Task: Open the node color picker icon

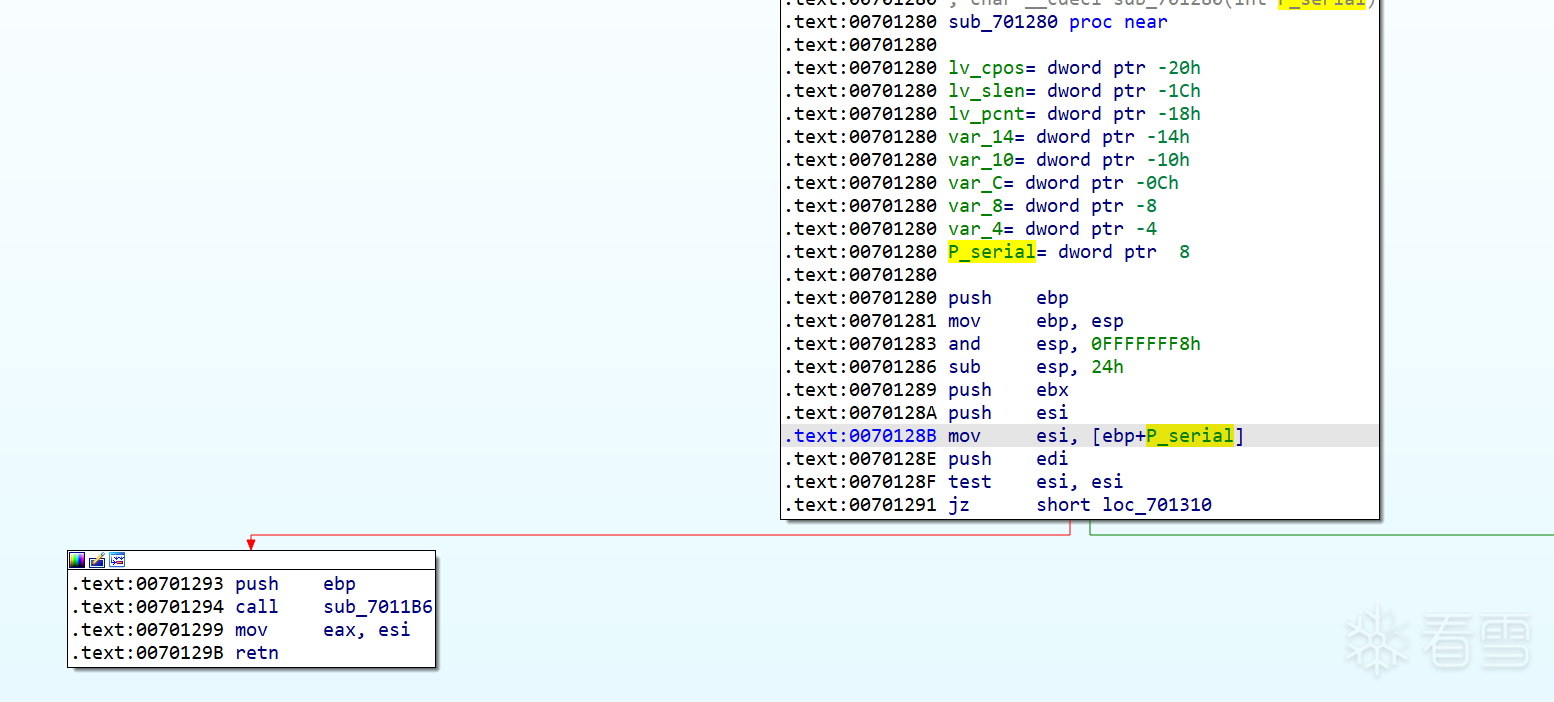Action: (x=77, y=560)
